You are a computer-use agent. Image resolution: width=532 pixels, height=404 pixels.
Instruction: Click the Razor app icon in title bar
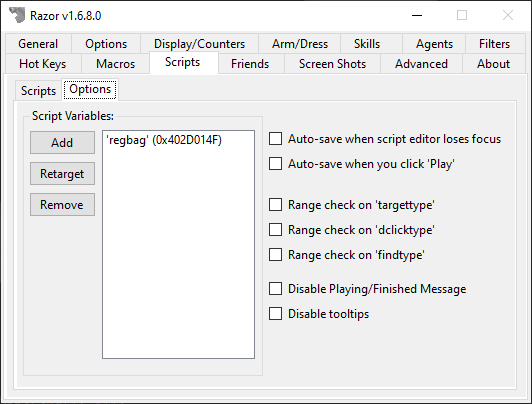click(x=17, y=15)
